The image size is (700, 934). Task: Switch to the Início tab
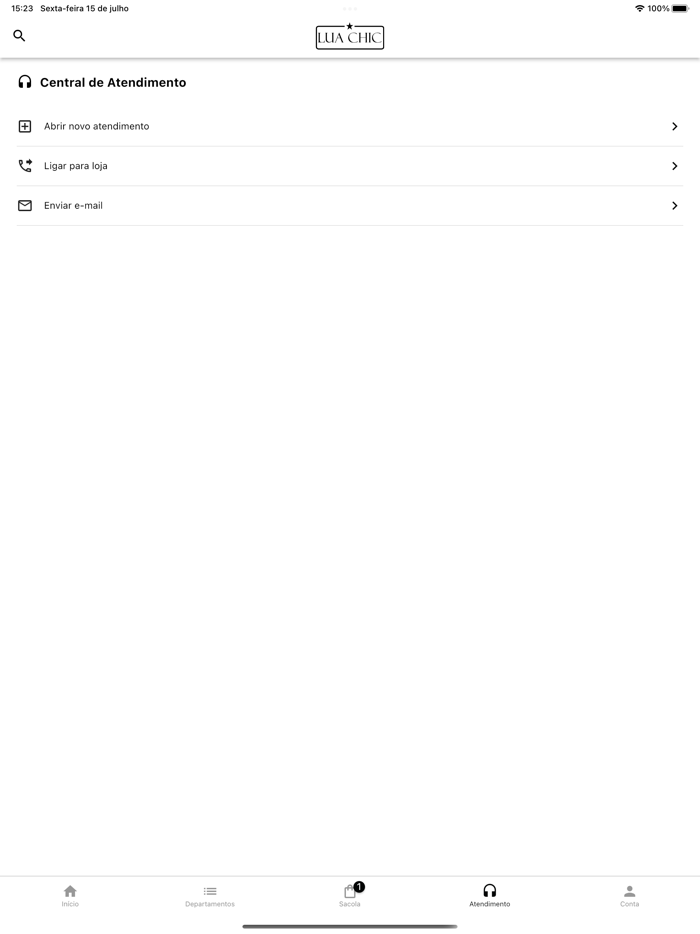[70, 895]
